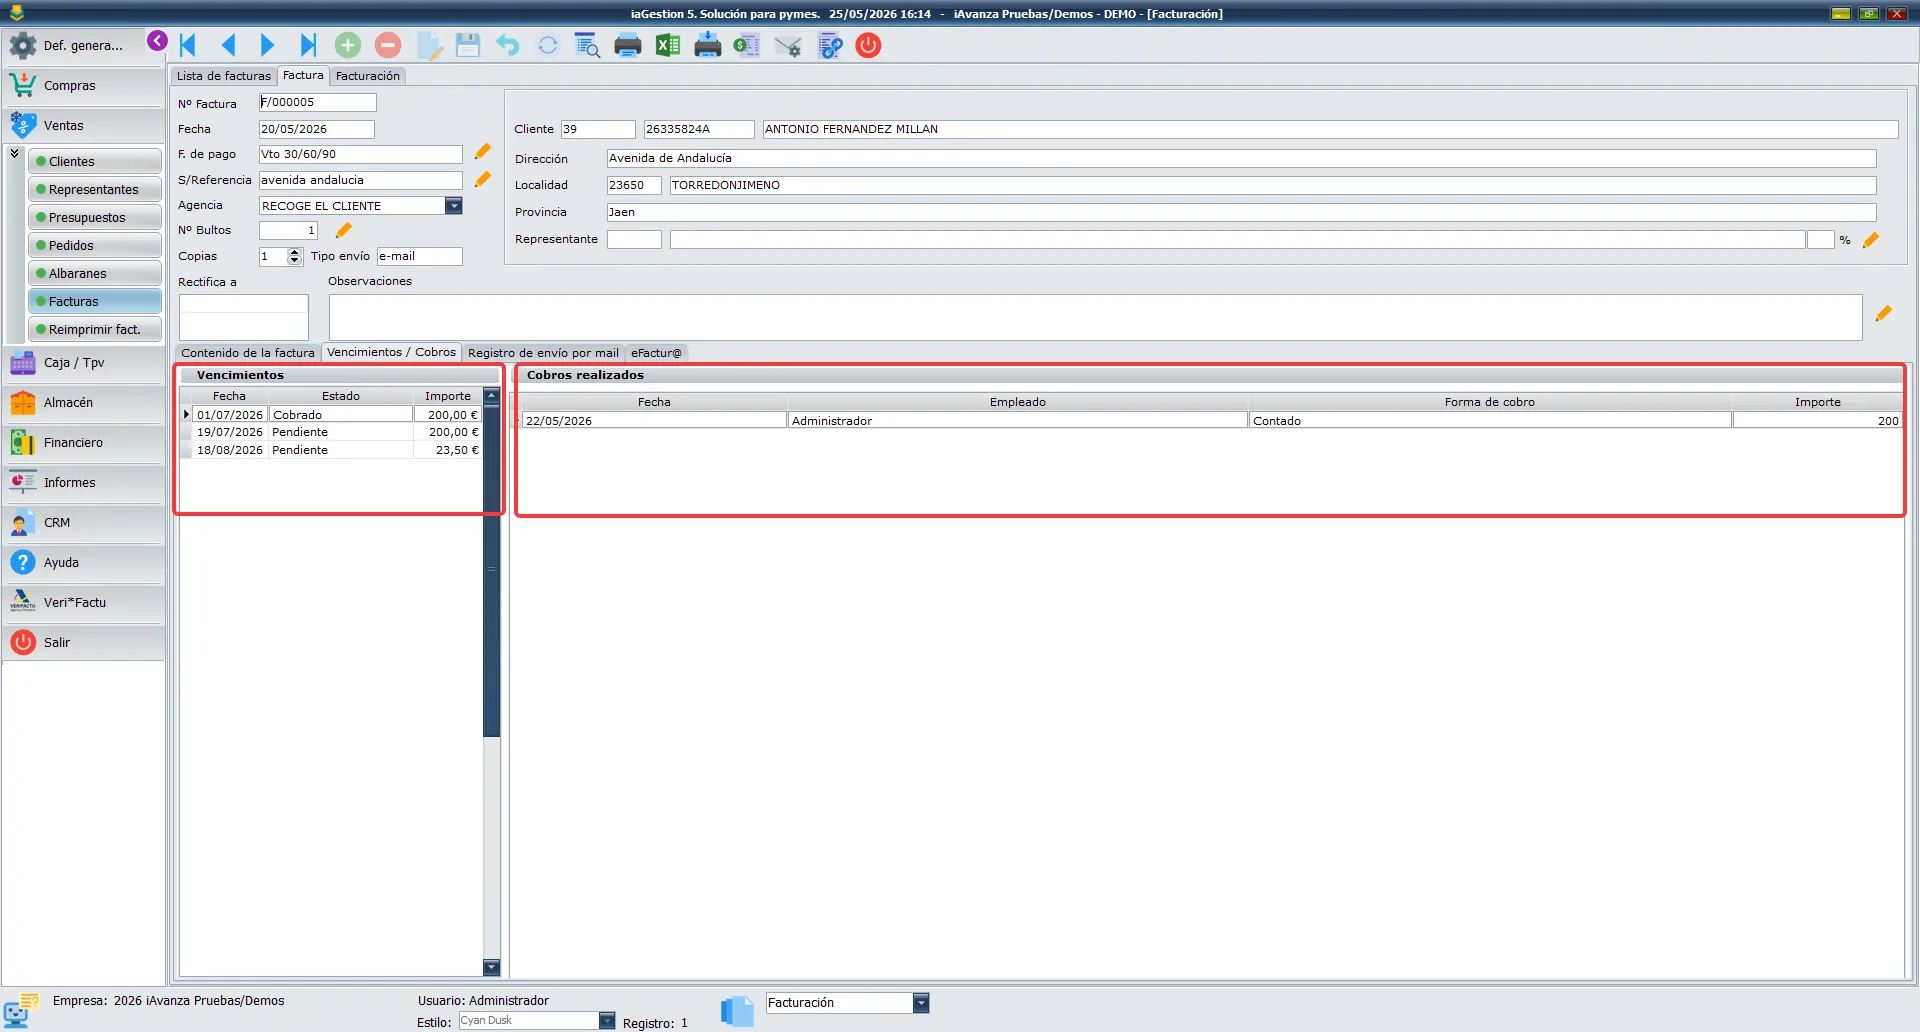This screenshot has width=1920, height=1032.
Task: Go to the previous invoice record
Action: [228, 45]
